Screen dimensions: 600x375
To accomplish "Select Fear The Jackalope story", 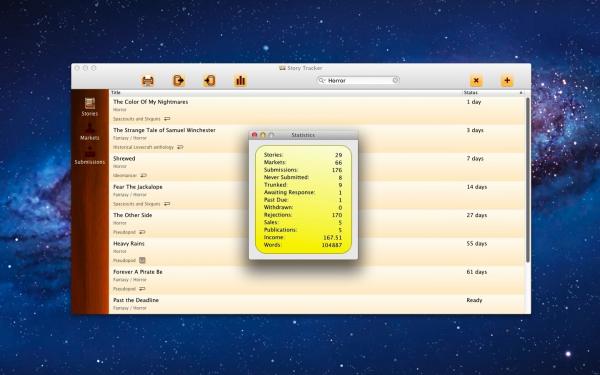I will click(x=138, y=187).
